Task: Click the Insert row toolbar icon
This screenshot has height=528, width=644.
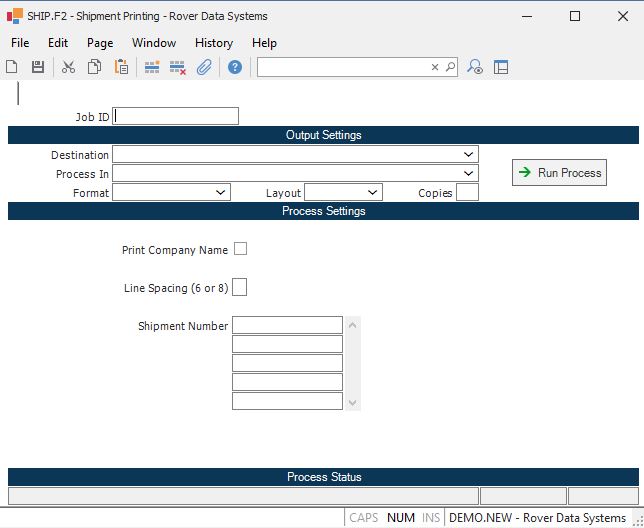Action: 152,67
